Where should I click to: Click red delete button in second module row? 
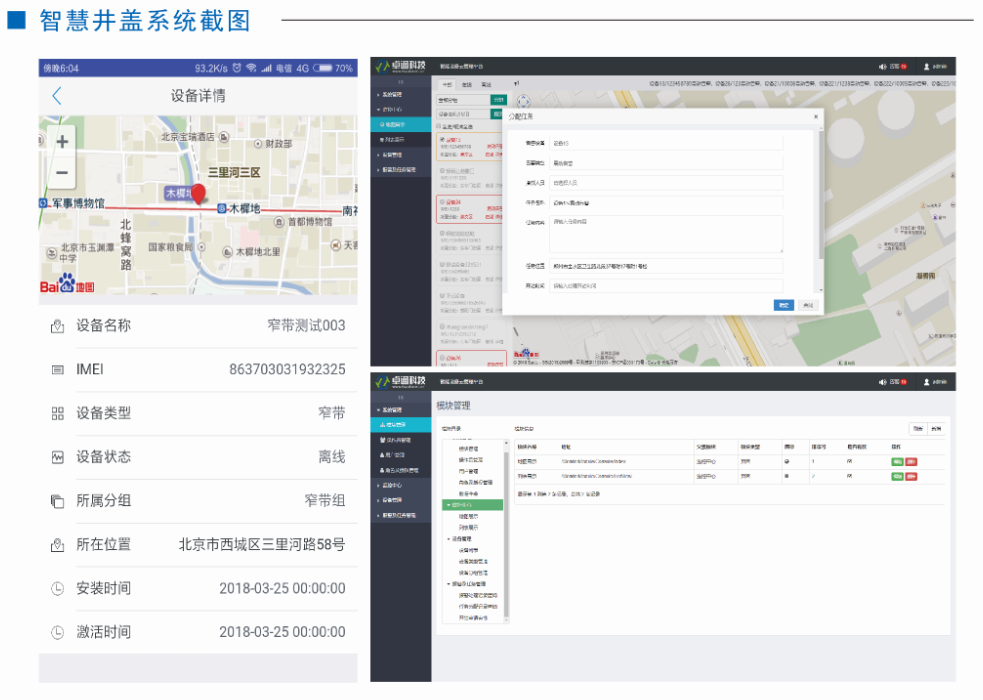tap(911, 477)
